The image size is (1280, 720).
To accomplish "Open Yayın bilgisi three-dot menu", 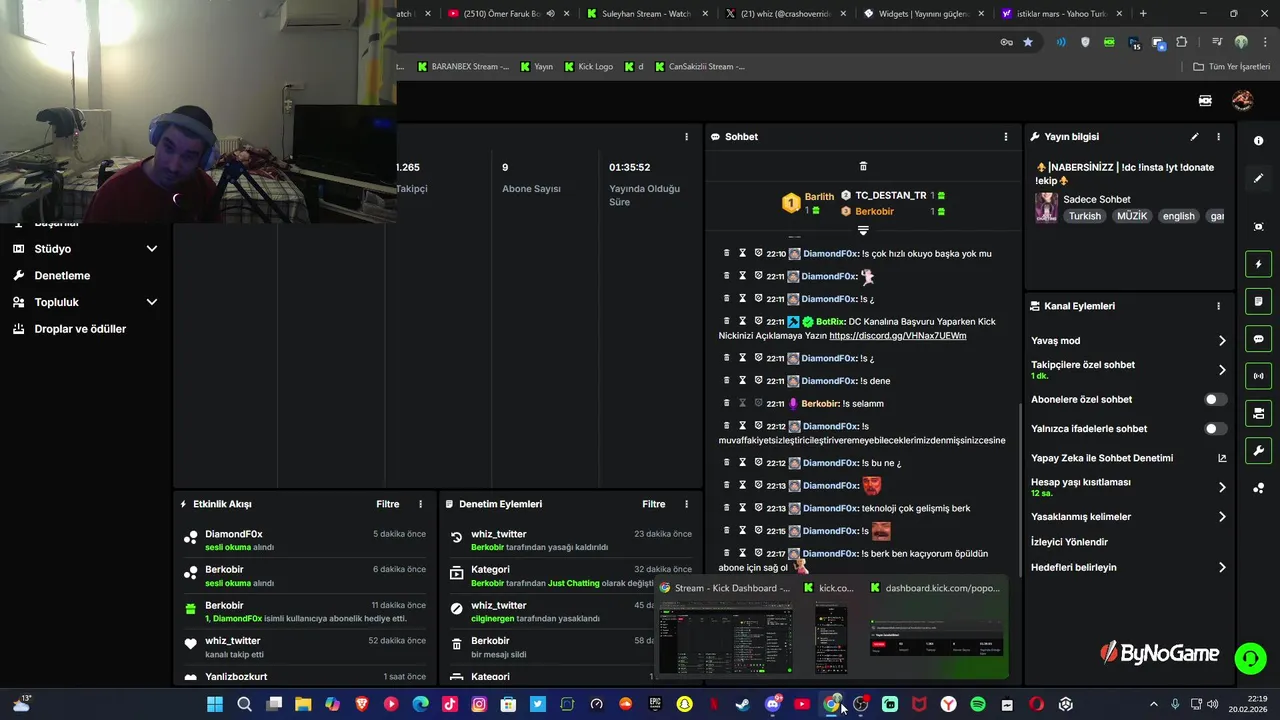I will point(1218,137).
